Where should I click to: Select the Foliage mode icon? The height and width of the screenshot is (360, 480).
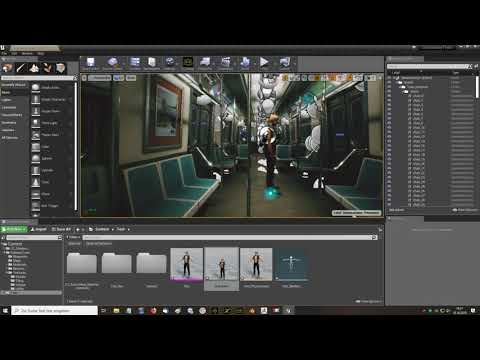(x=47, y=68)
